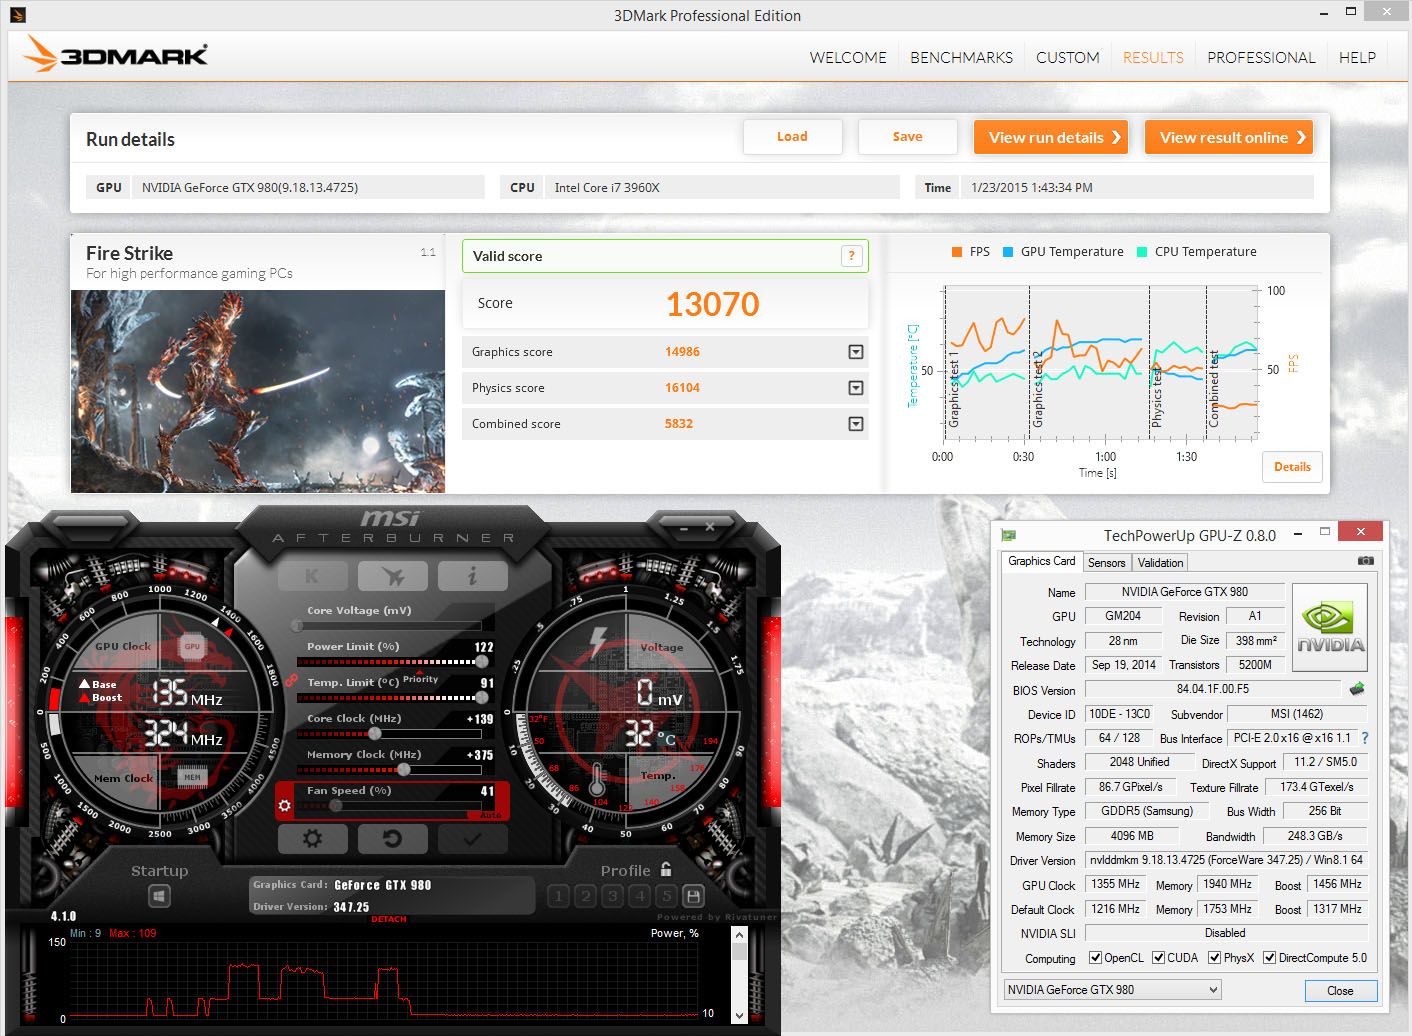
Task: Click the Fire Strike preview thumbnail
Action: point(258,391)
